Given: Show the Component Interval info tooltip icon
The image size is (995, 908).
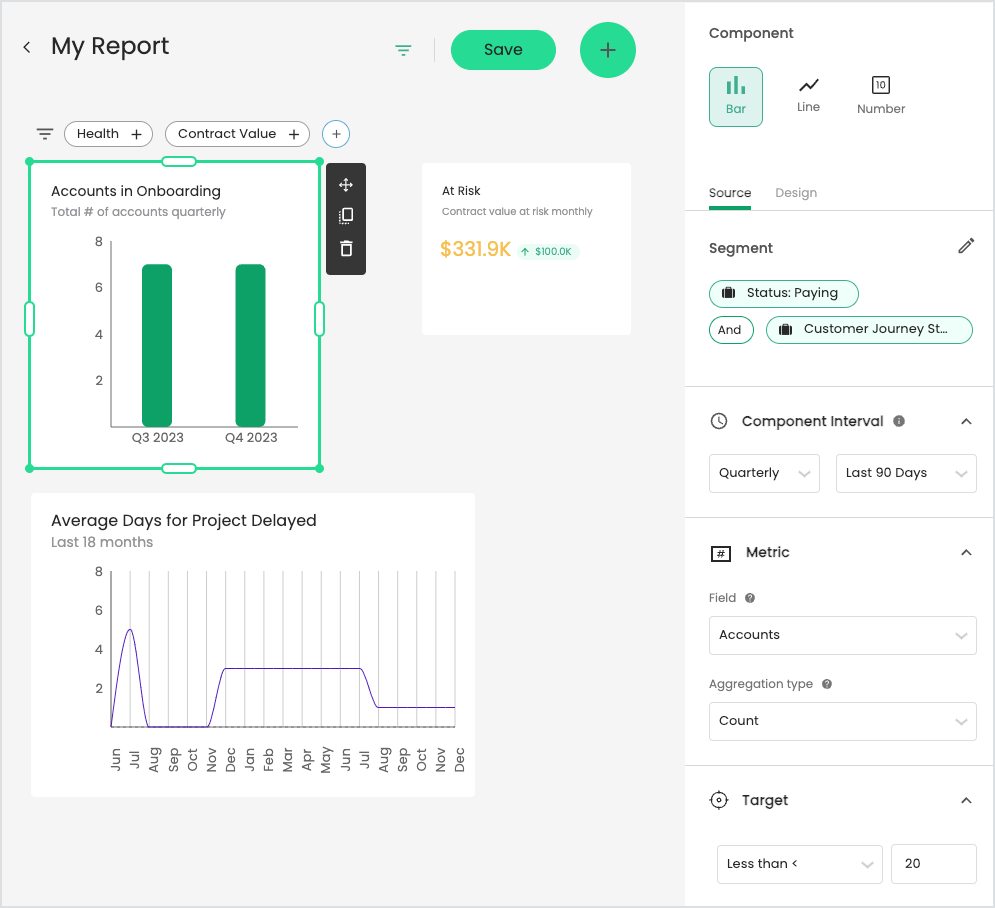Looking at the screenshot, I should pos(899,421).
